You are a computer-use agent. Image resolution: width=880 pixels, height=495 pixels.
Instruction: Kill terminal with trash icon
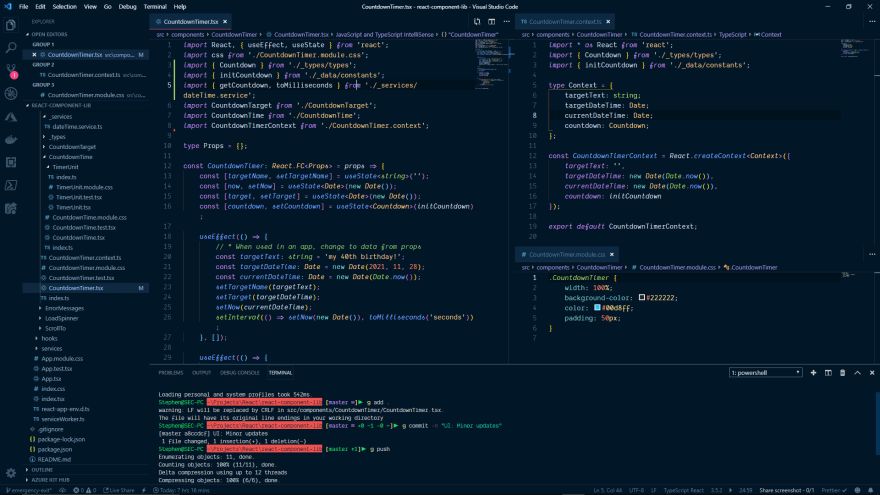[842, 373]
